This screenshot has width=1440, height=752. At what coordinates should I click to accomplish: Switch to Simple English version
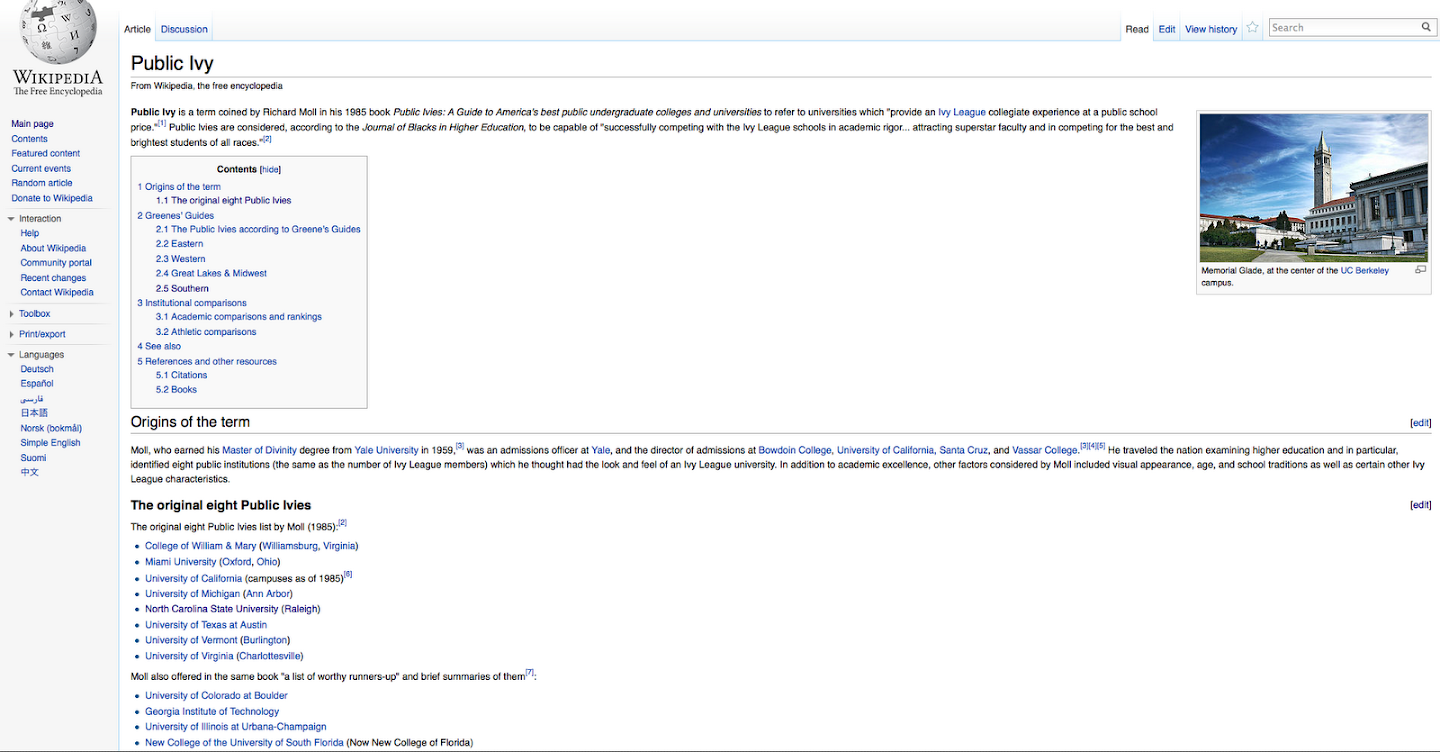[x=50, y=443]
